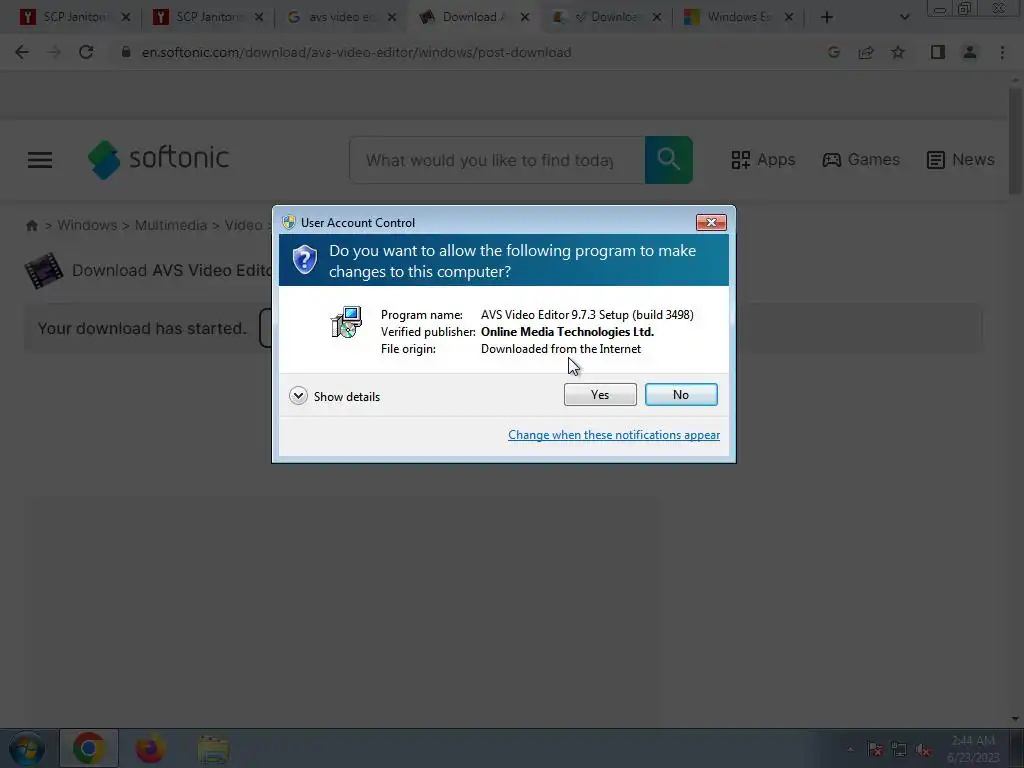Click 'Your download has started.' text
Screen dimensions: 1024x768
142,328
